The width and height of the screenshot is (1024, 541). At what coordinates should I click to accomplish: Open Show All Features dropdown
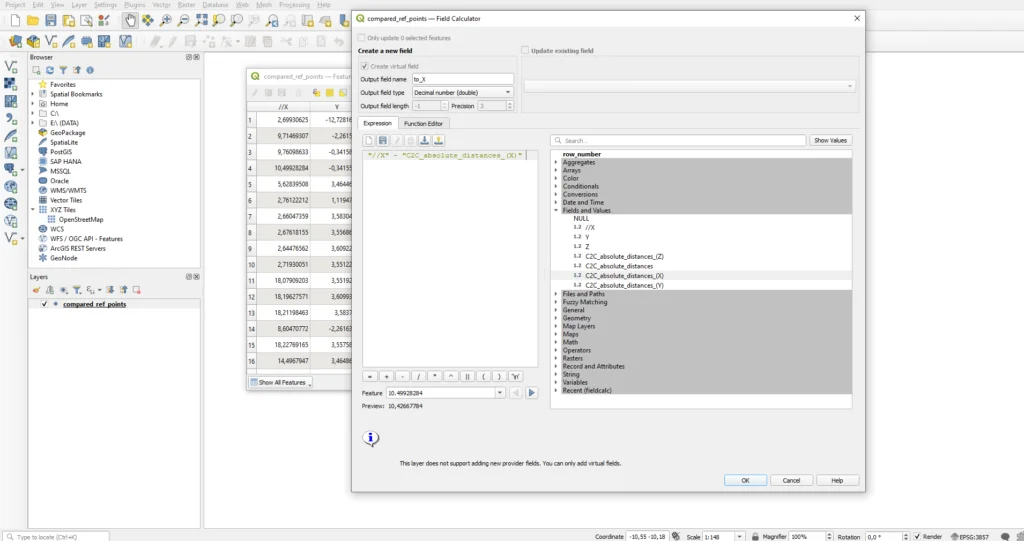coord(281,382)
